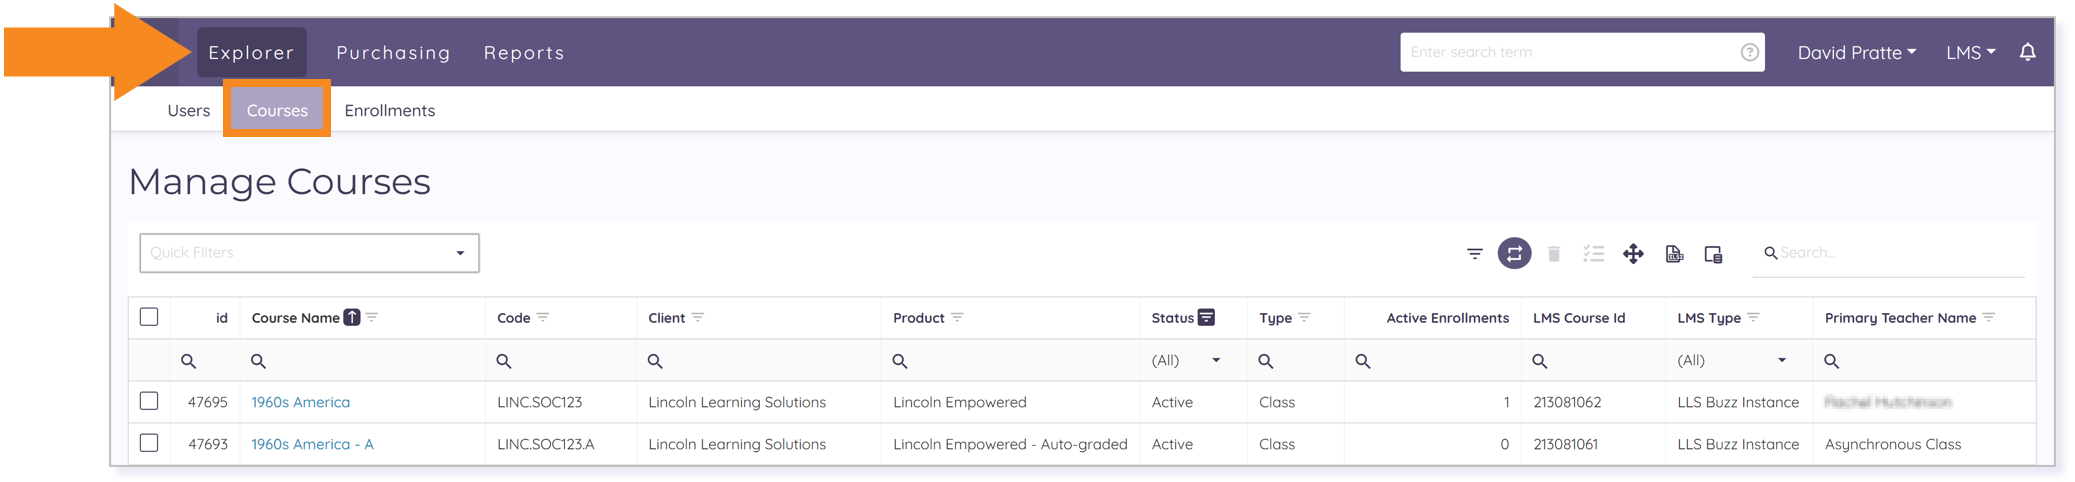The width and height of the screenshot is (2075, 482).
Task: Click the notifications bell icon
Action: 2027,52
